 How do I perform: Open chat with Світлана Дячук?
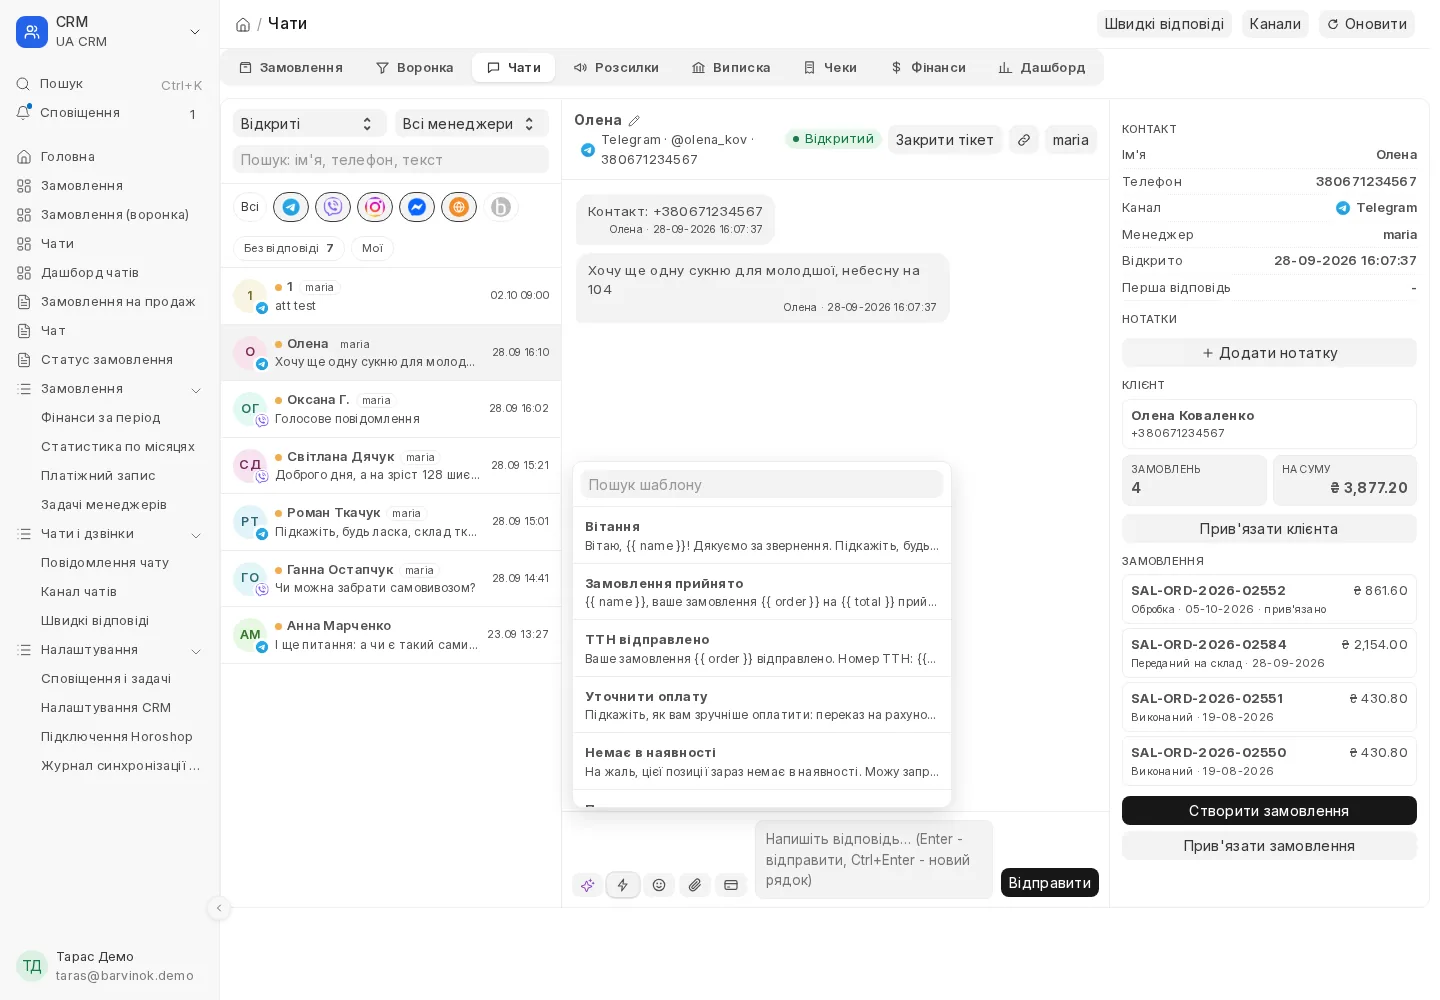tap(391, 466)
